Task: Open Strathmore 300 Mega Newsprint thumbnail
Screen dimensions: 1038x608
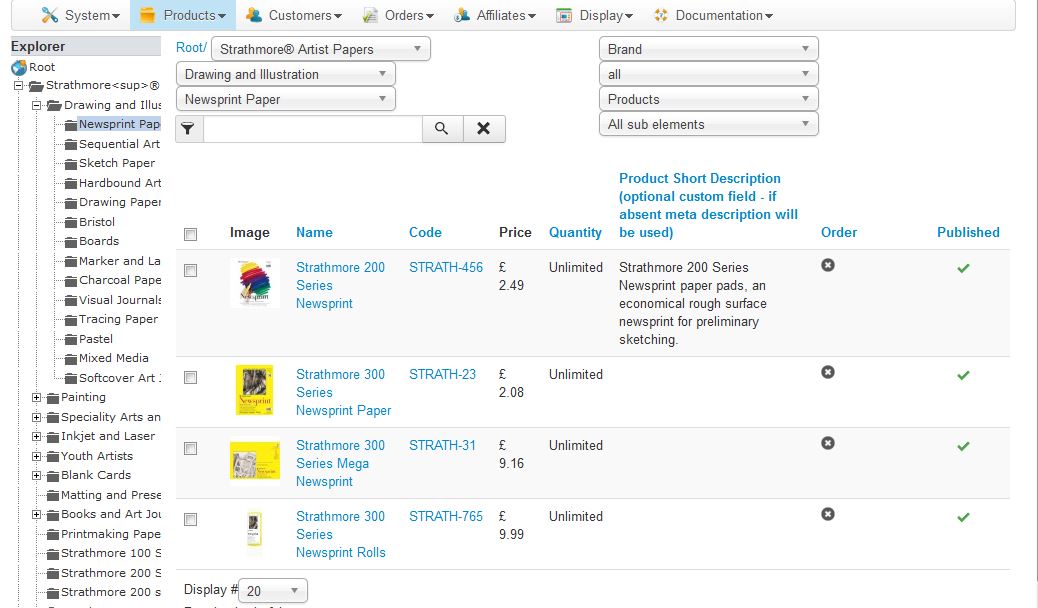Action: pos(254,460)
